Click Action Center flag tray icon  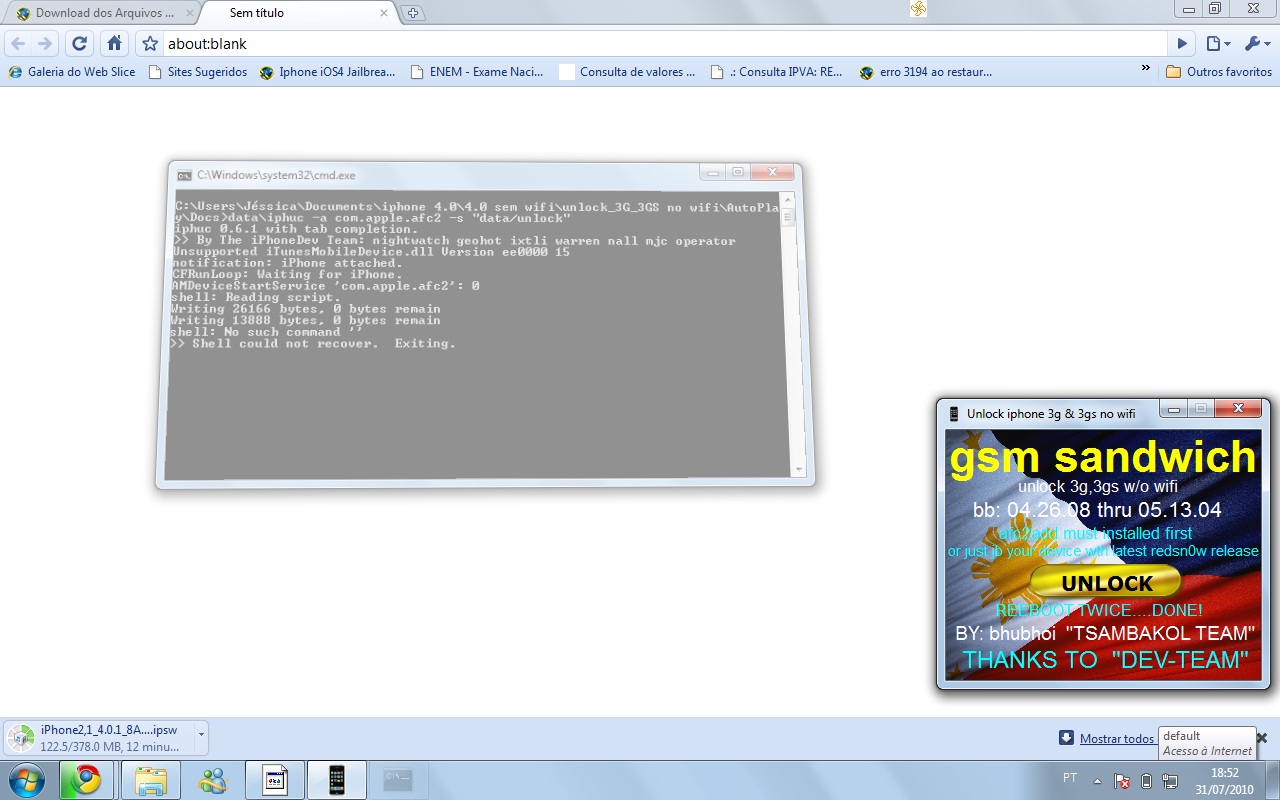coord(1122,780)
